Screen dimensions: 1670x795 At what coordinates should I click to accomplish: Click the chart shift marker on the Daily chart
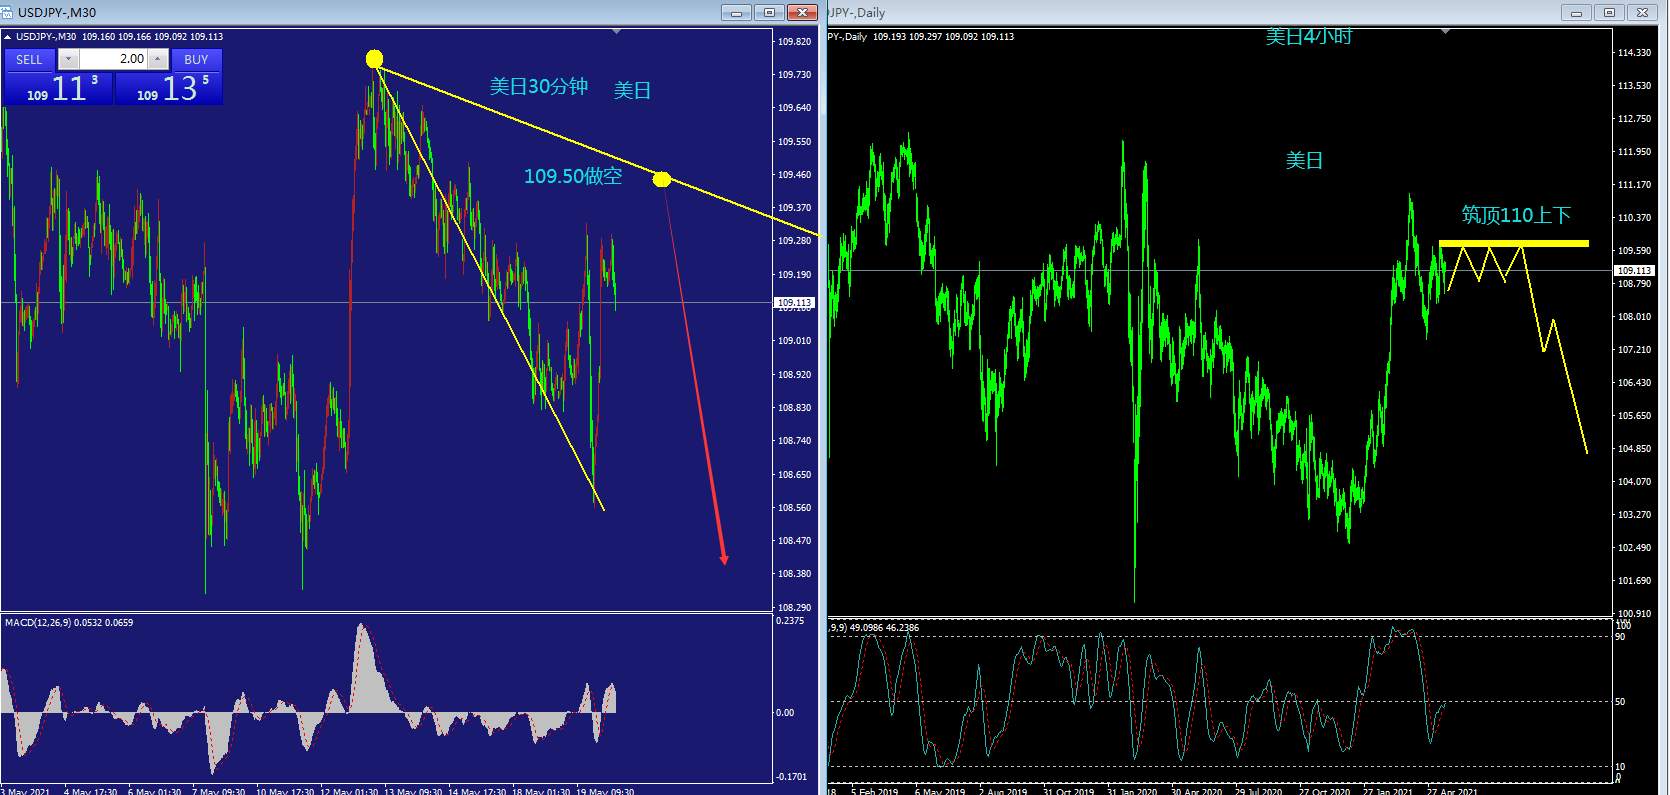(x=1446, y=32)
